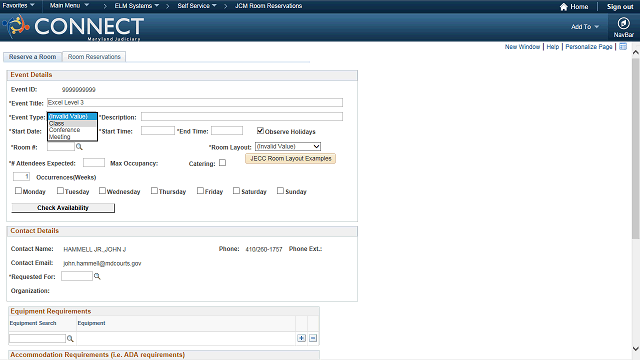Viewport: 640px width, 360px height.
Task: Select Class in Event Type list
Action: (72, 123)
